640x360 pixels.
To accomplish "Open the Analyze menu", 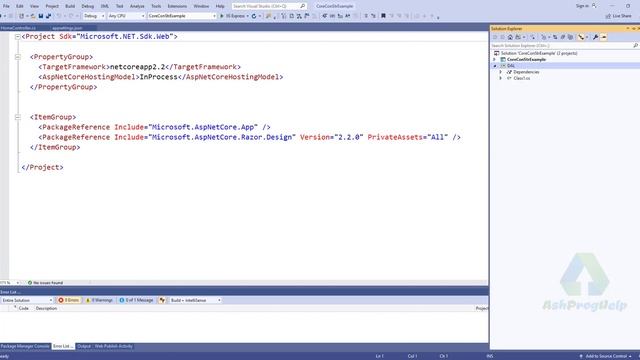I will pos(137,6).
